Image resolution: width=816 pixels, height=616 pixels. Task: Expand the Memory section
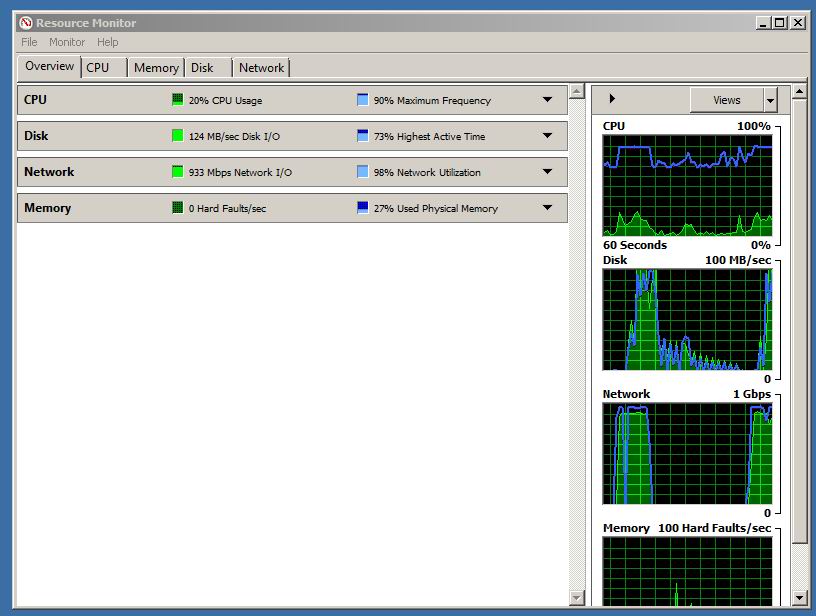coord(547,208)
